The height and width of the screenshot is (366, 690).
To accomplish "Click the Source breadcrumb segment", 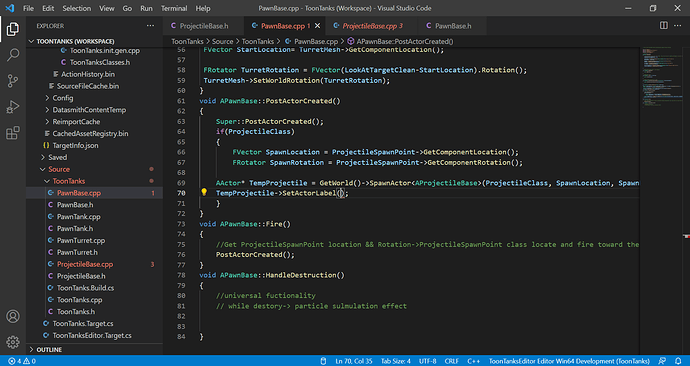I will pos(223,41).
